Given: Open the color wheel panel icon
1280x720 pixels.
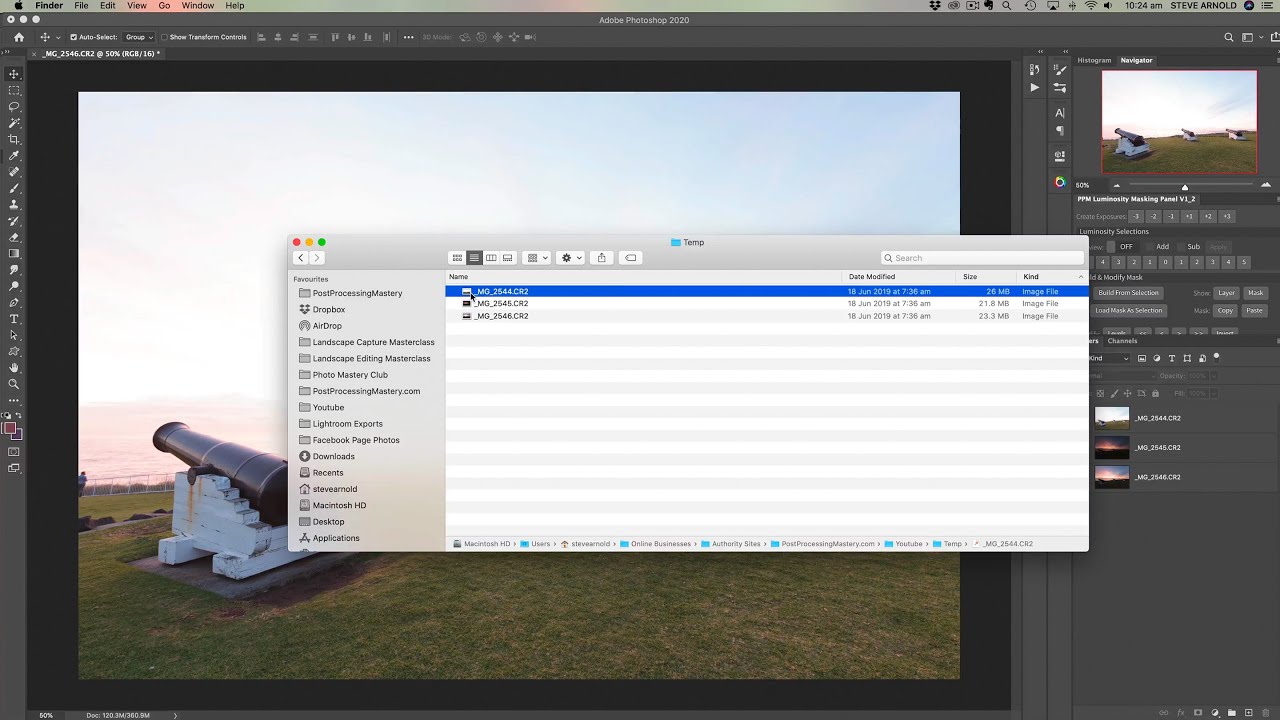Looking at the screenshot, I should [x=1060, y=182].
